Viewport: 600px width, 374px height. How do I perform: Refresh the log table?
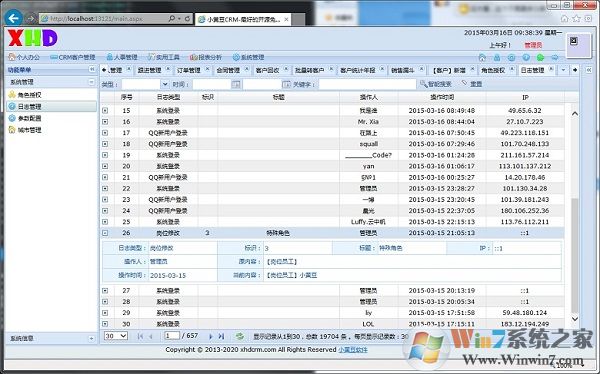click(240, 336)
